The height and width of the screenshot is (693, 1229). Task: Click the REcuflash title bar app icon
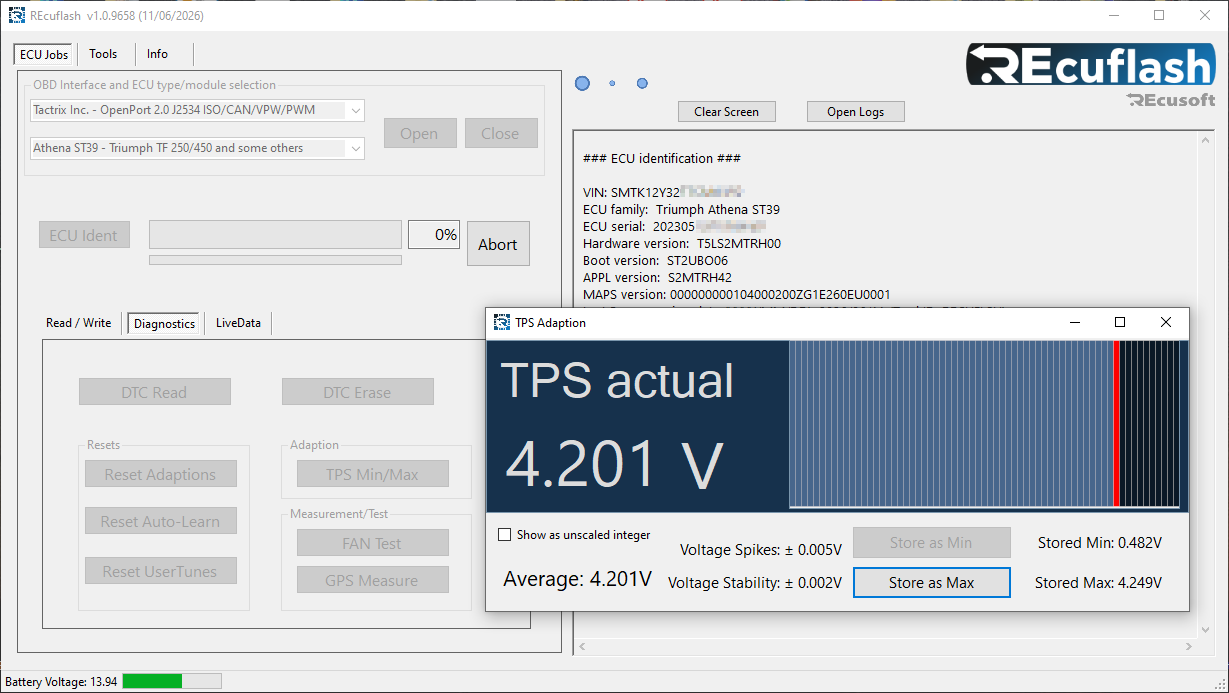click(17, 15)
